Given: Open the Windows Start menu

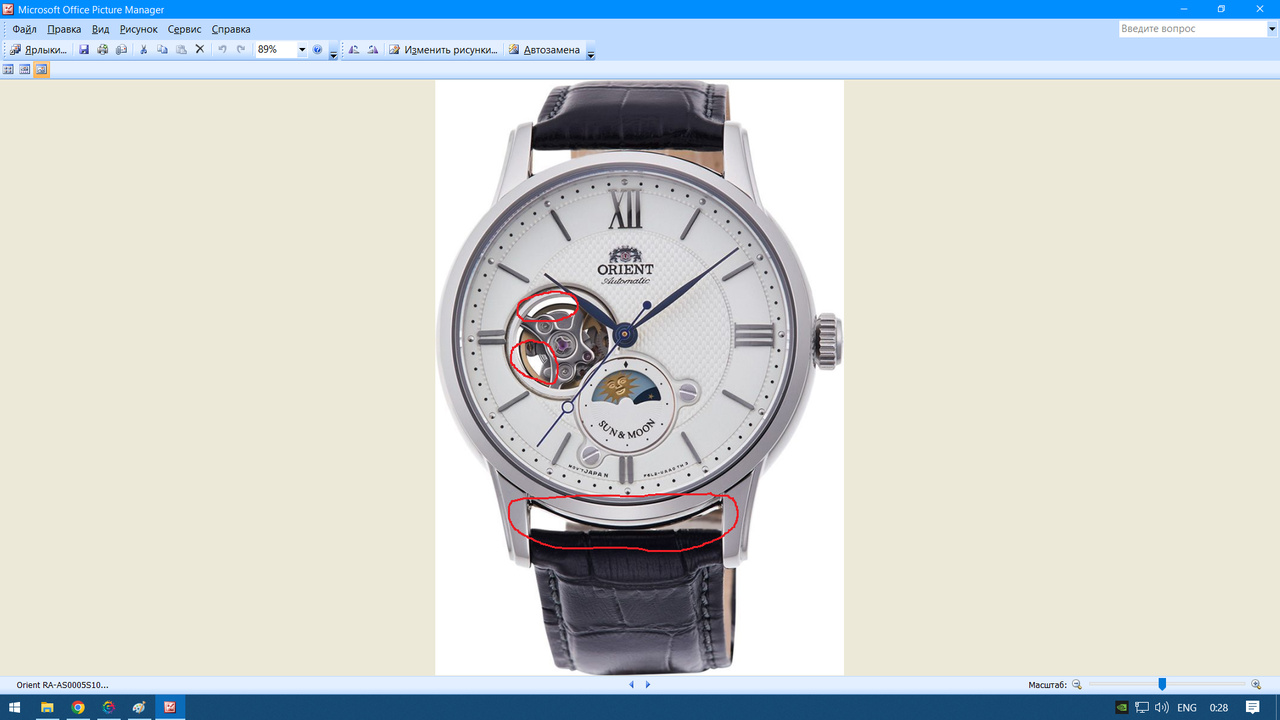Looking at the screenshot, I should [x=15, y=707].
